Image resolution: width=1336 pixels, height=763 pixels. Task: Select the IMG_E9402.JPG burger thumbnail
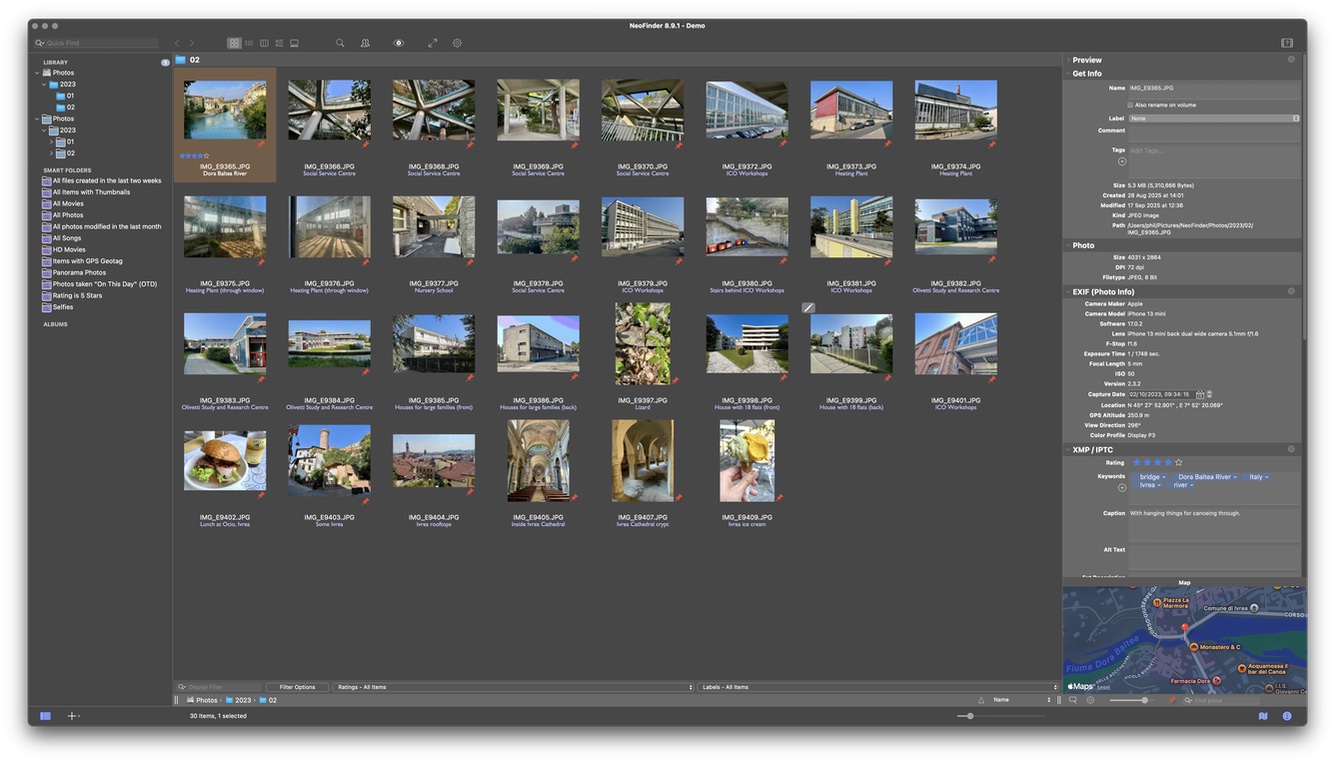click(x=225, y=461)
